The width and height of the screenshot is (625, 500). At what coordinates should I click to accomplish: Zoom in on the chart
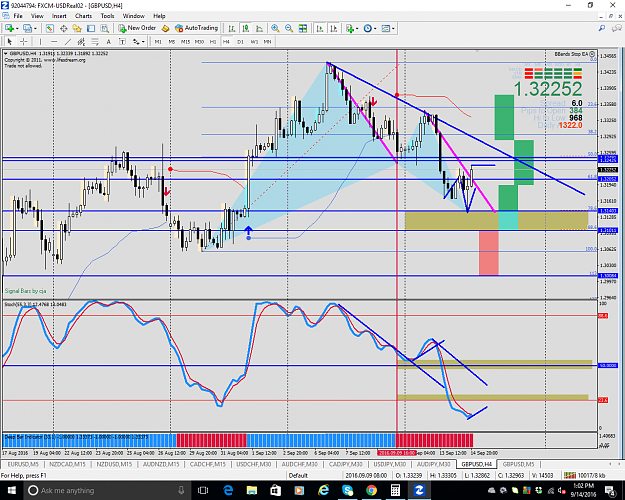(275, 28)
